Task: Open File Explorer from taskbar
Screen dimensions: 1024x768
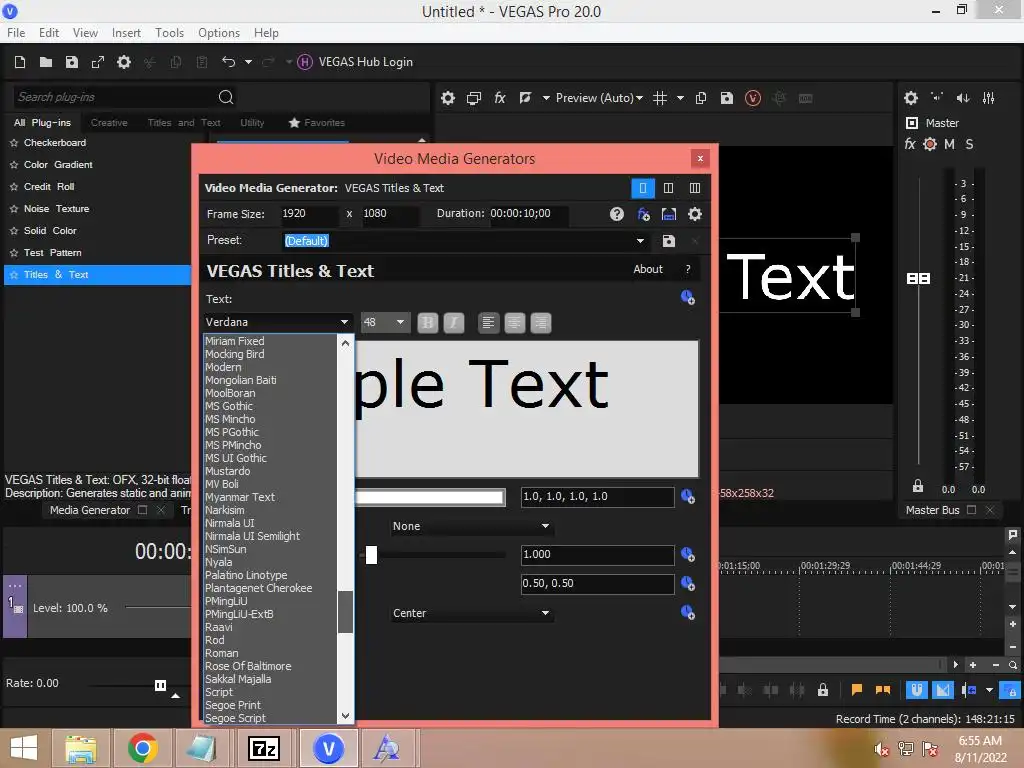Action: [81, 748]
